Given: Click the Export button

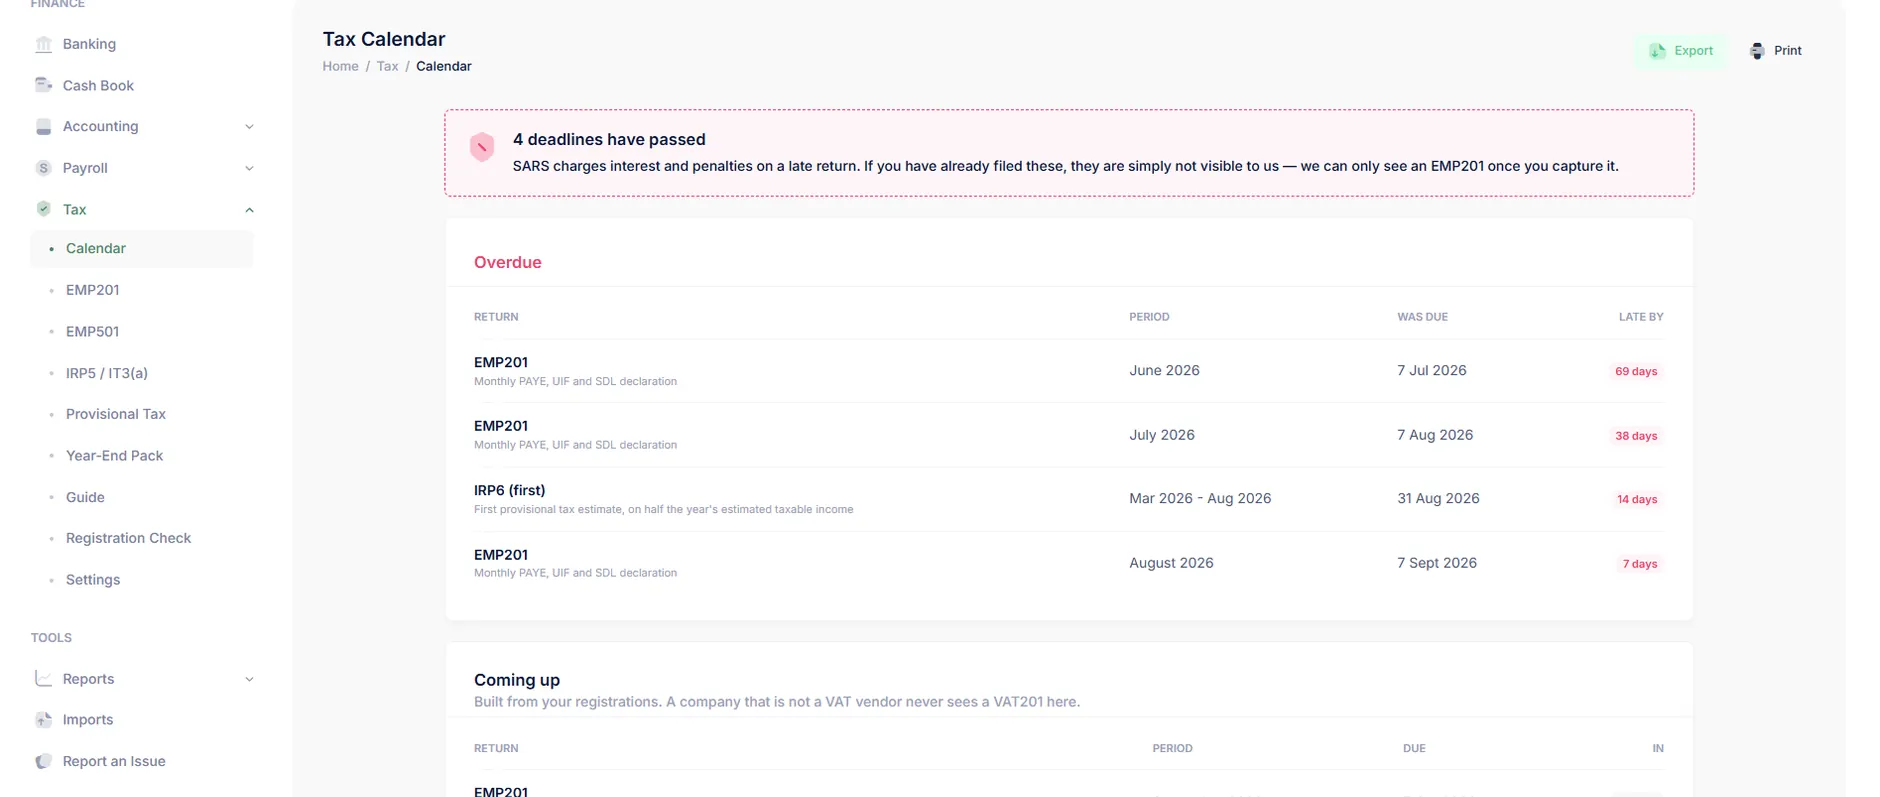Looking at the screenshot, I should (x=1681, y=51).
